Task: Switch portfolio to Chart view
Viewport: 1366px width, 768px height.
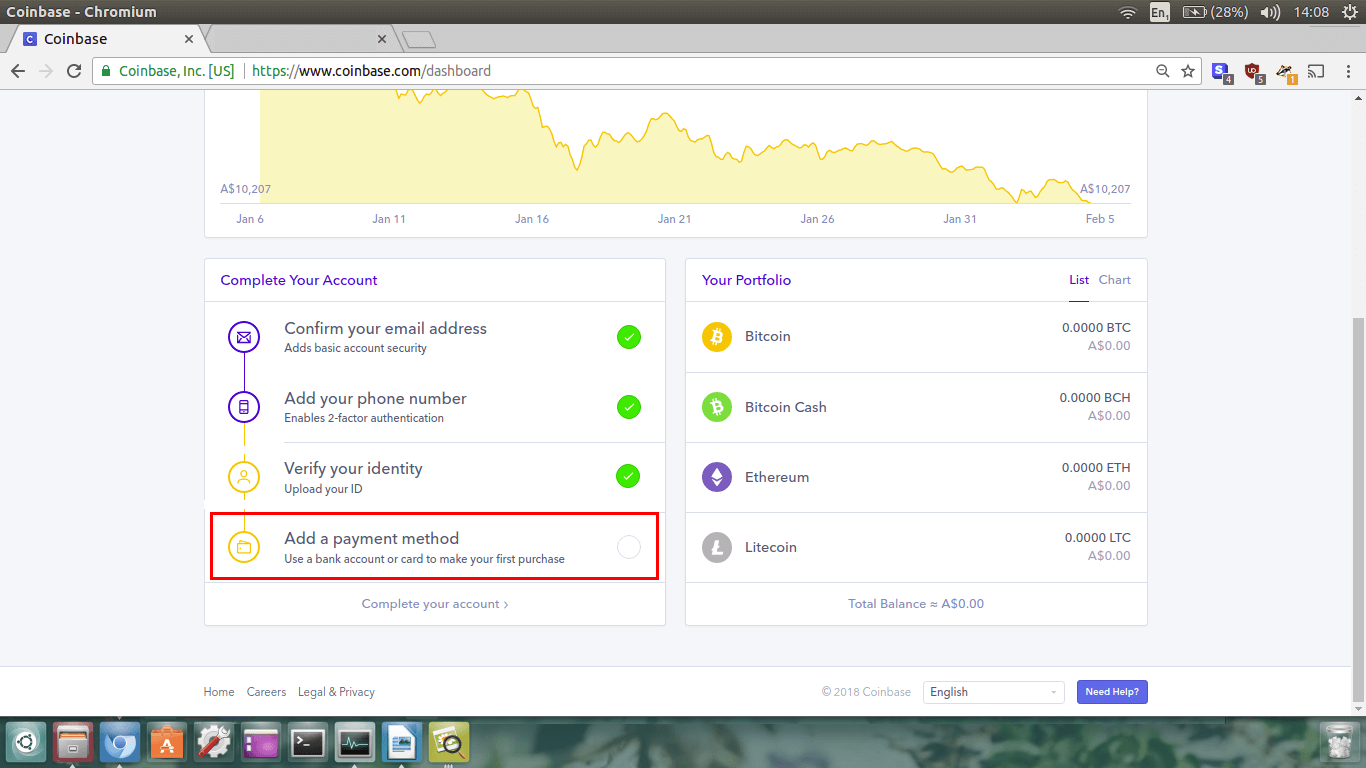Action: 1114,280
